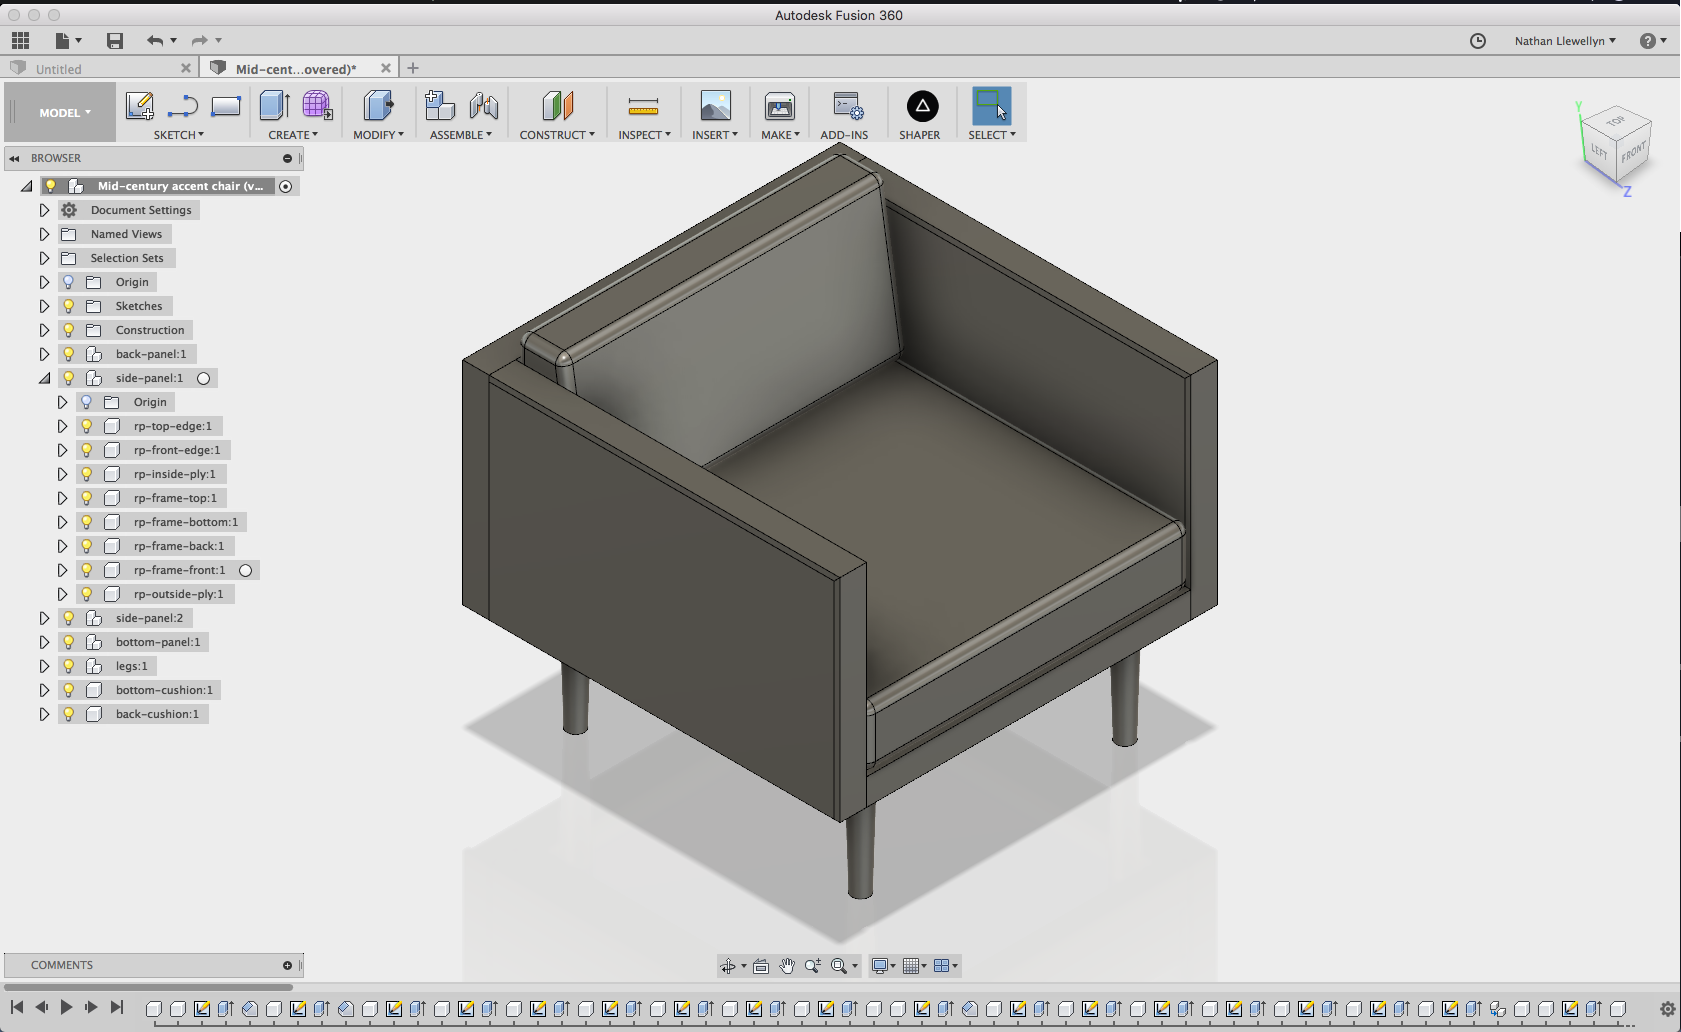Select the Pan hand tool
Image resolution: width=1681 pixels, height=1032 pixels.
pos(787,966)
